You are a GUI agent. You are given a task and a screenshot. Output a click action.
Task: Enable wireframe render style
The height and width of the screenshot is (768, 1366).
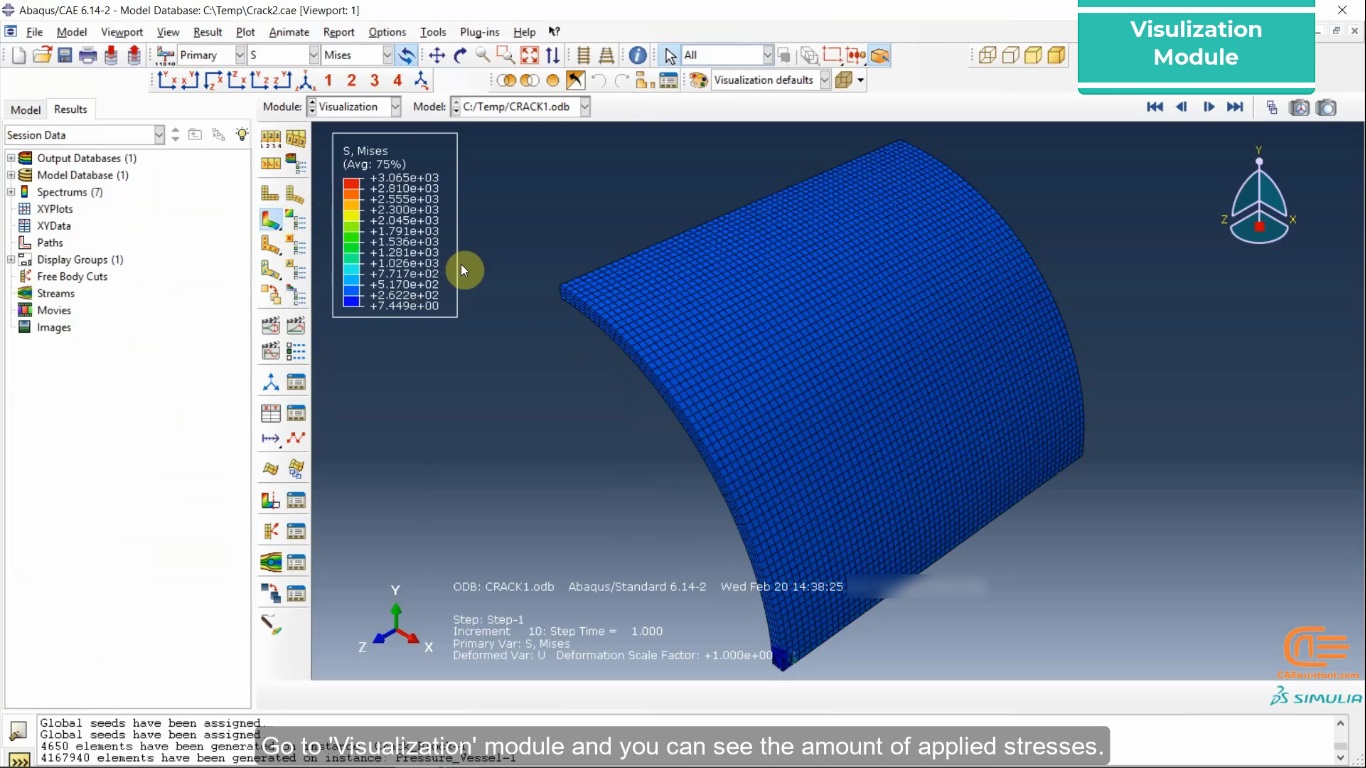coord(987,55)
